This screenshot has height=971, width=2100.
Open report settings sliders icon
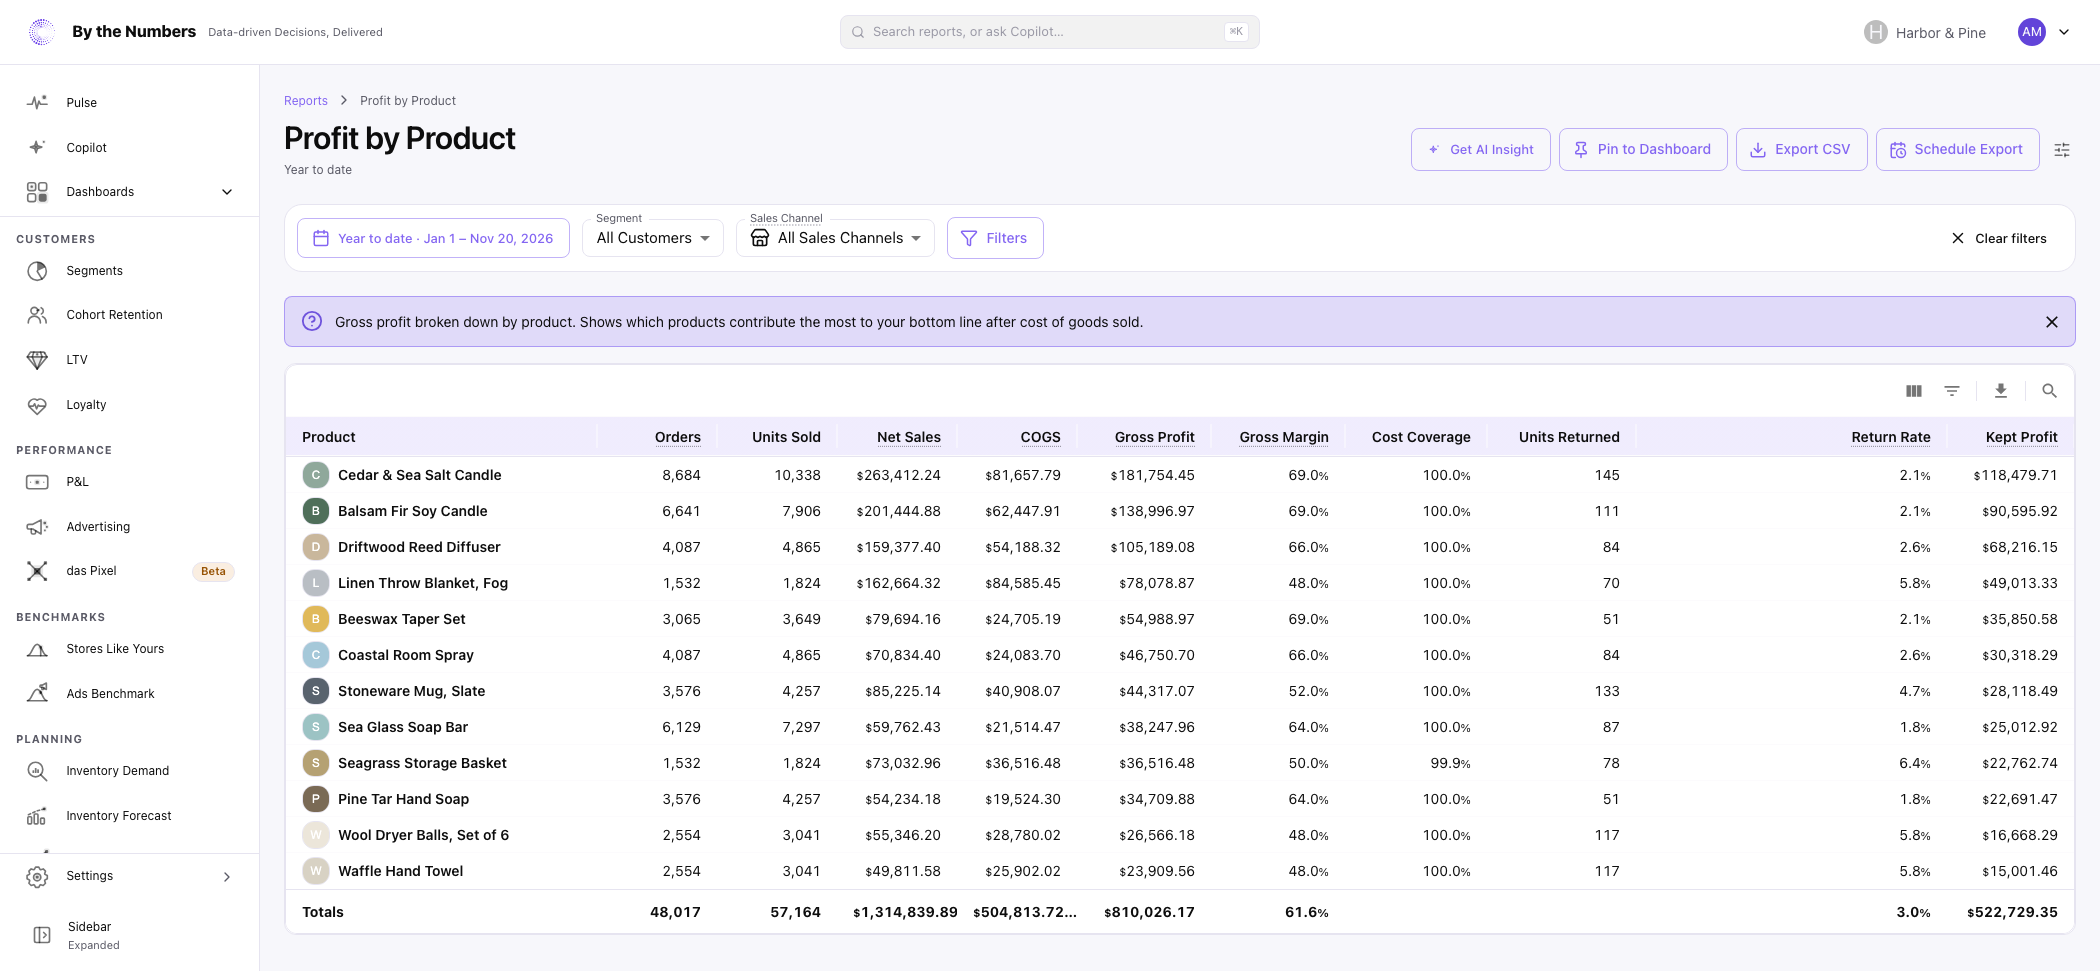pos(2062,150)
